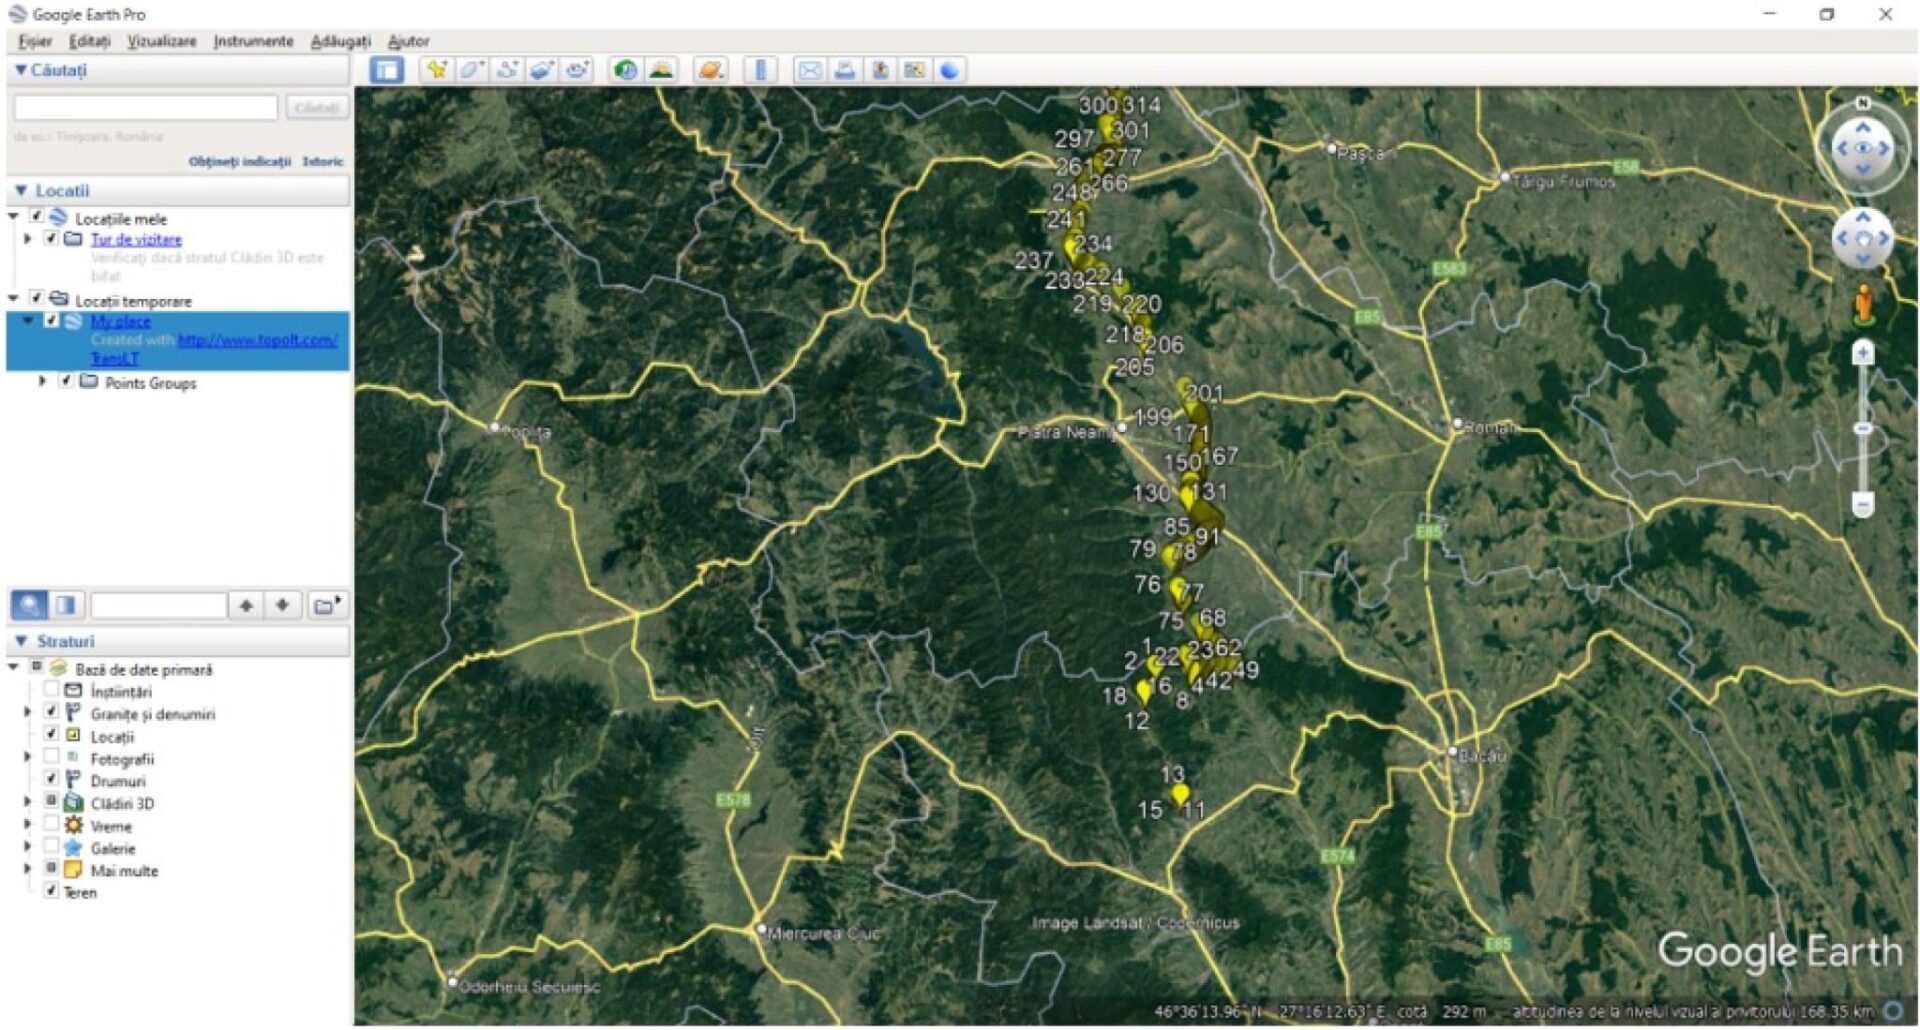
Task: Click the Record a Tour icon
Action: (x=576, y=70)
